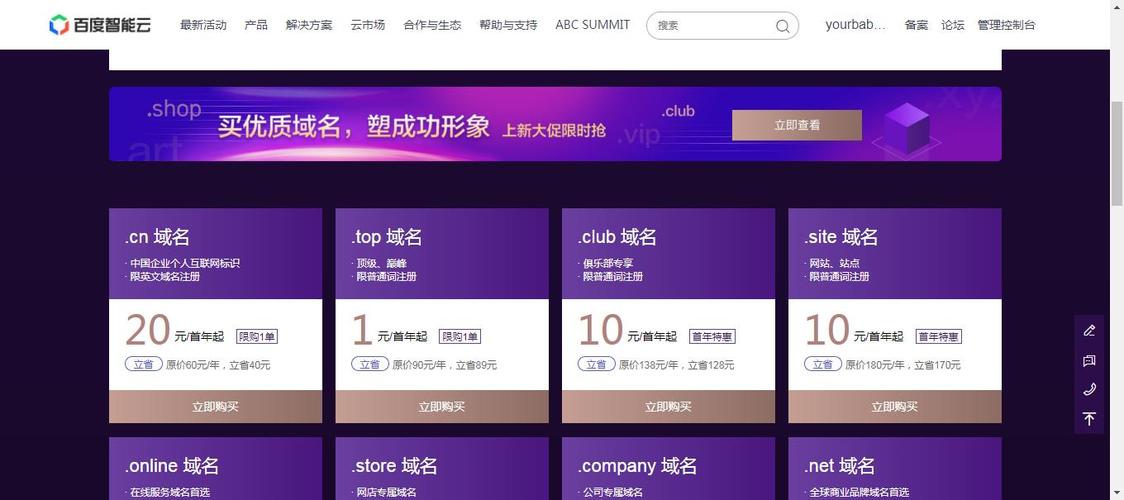1124x500 pixels.
Task: Click the .online 域名 card title
Action: [x=172, y=466]
